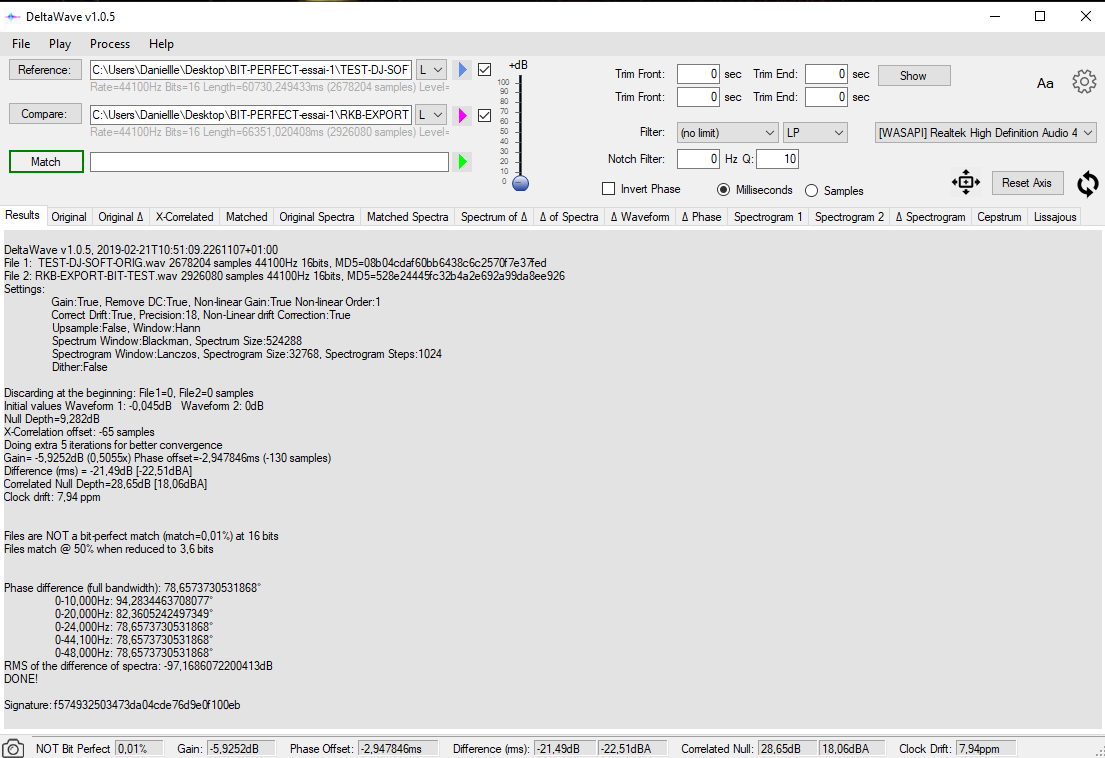Click the Reference: button
1105x758 pixels.
coord(45,70)
